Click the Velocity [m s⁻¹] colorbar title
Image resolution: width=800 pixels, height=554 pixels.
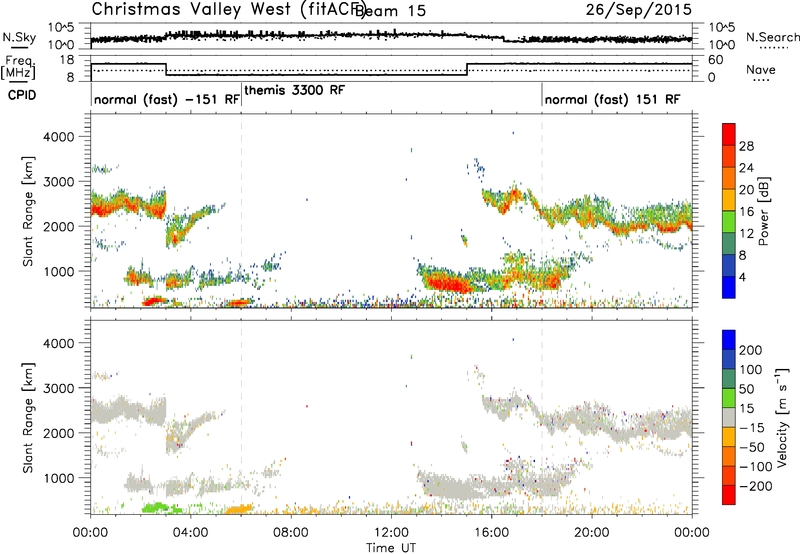coord(781,417)
